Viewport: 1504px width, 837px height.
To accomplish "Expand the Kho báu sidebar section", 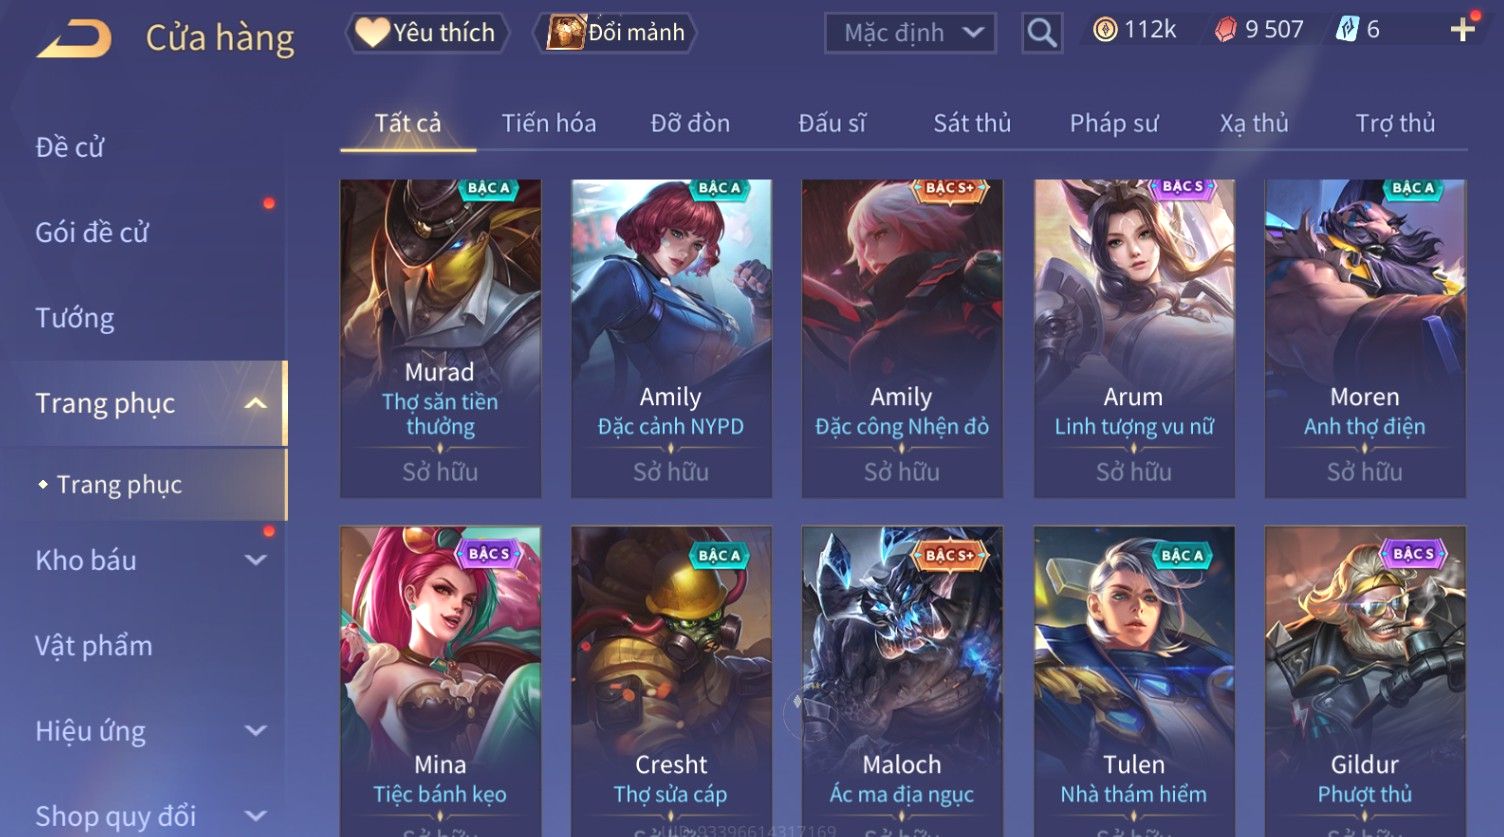I will tap(256, 560).
